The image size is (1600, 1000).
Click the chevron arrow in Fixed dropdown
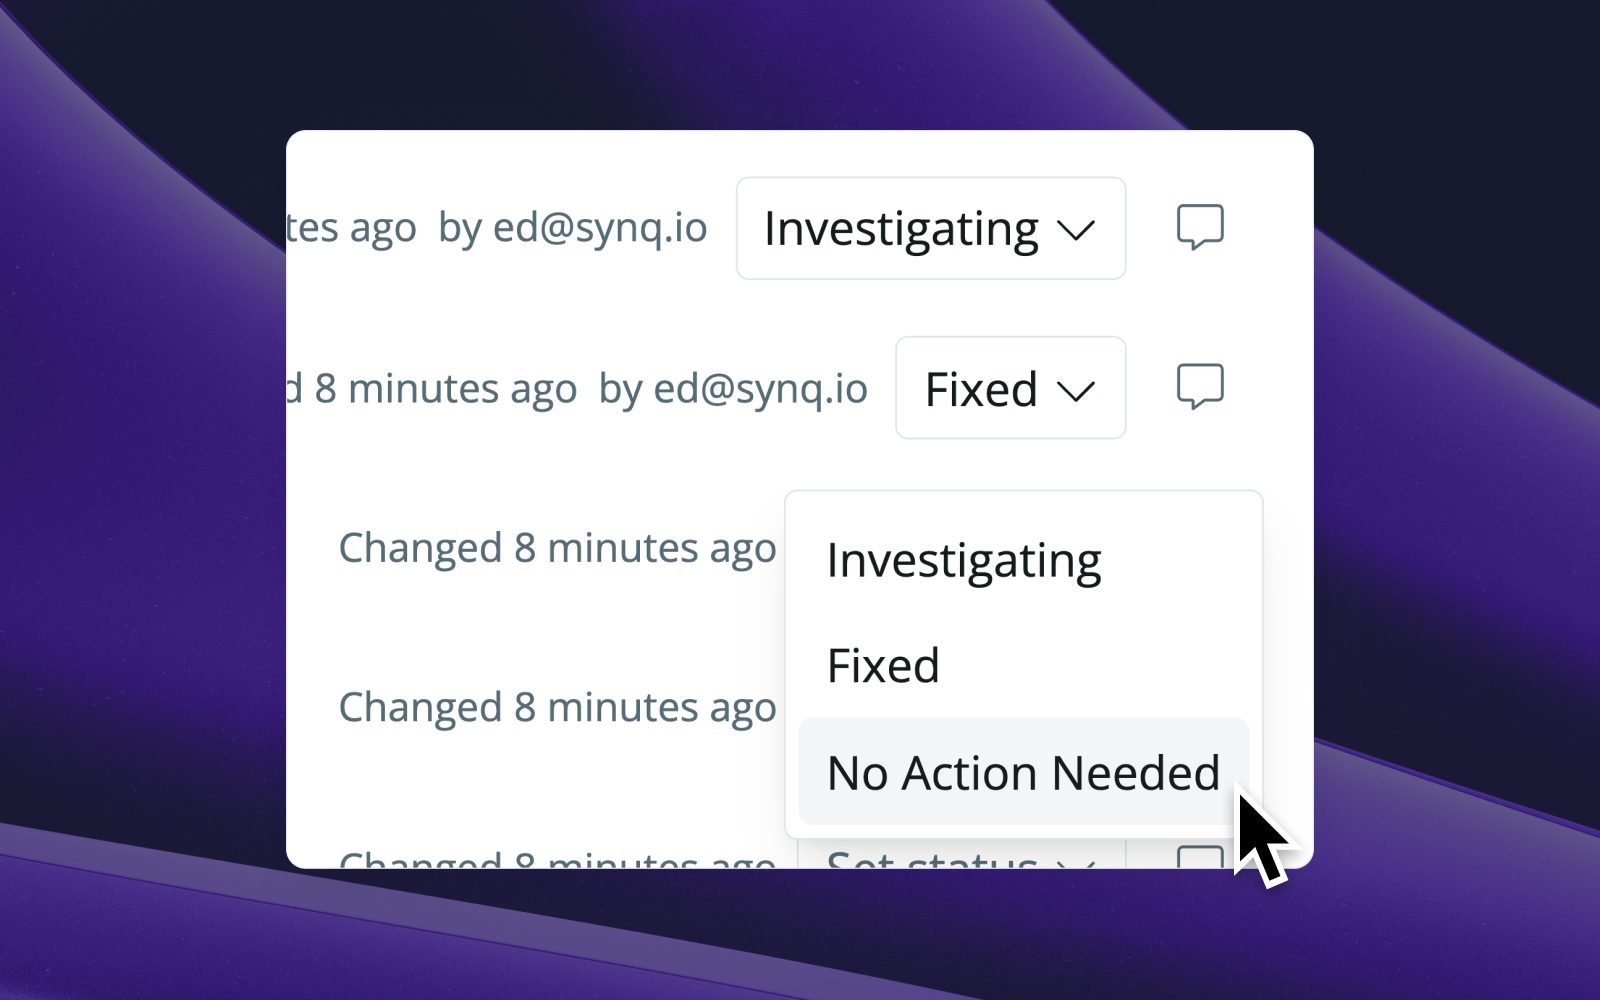point(1076,391)
